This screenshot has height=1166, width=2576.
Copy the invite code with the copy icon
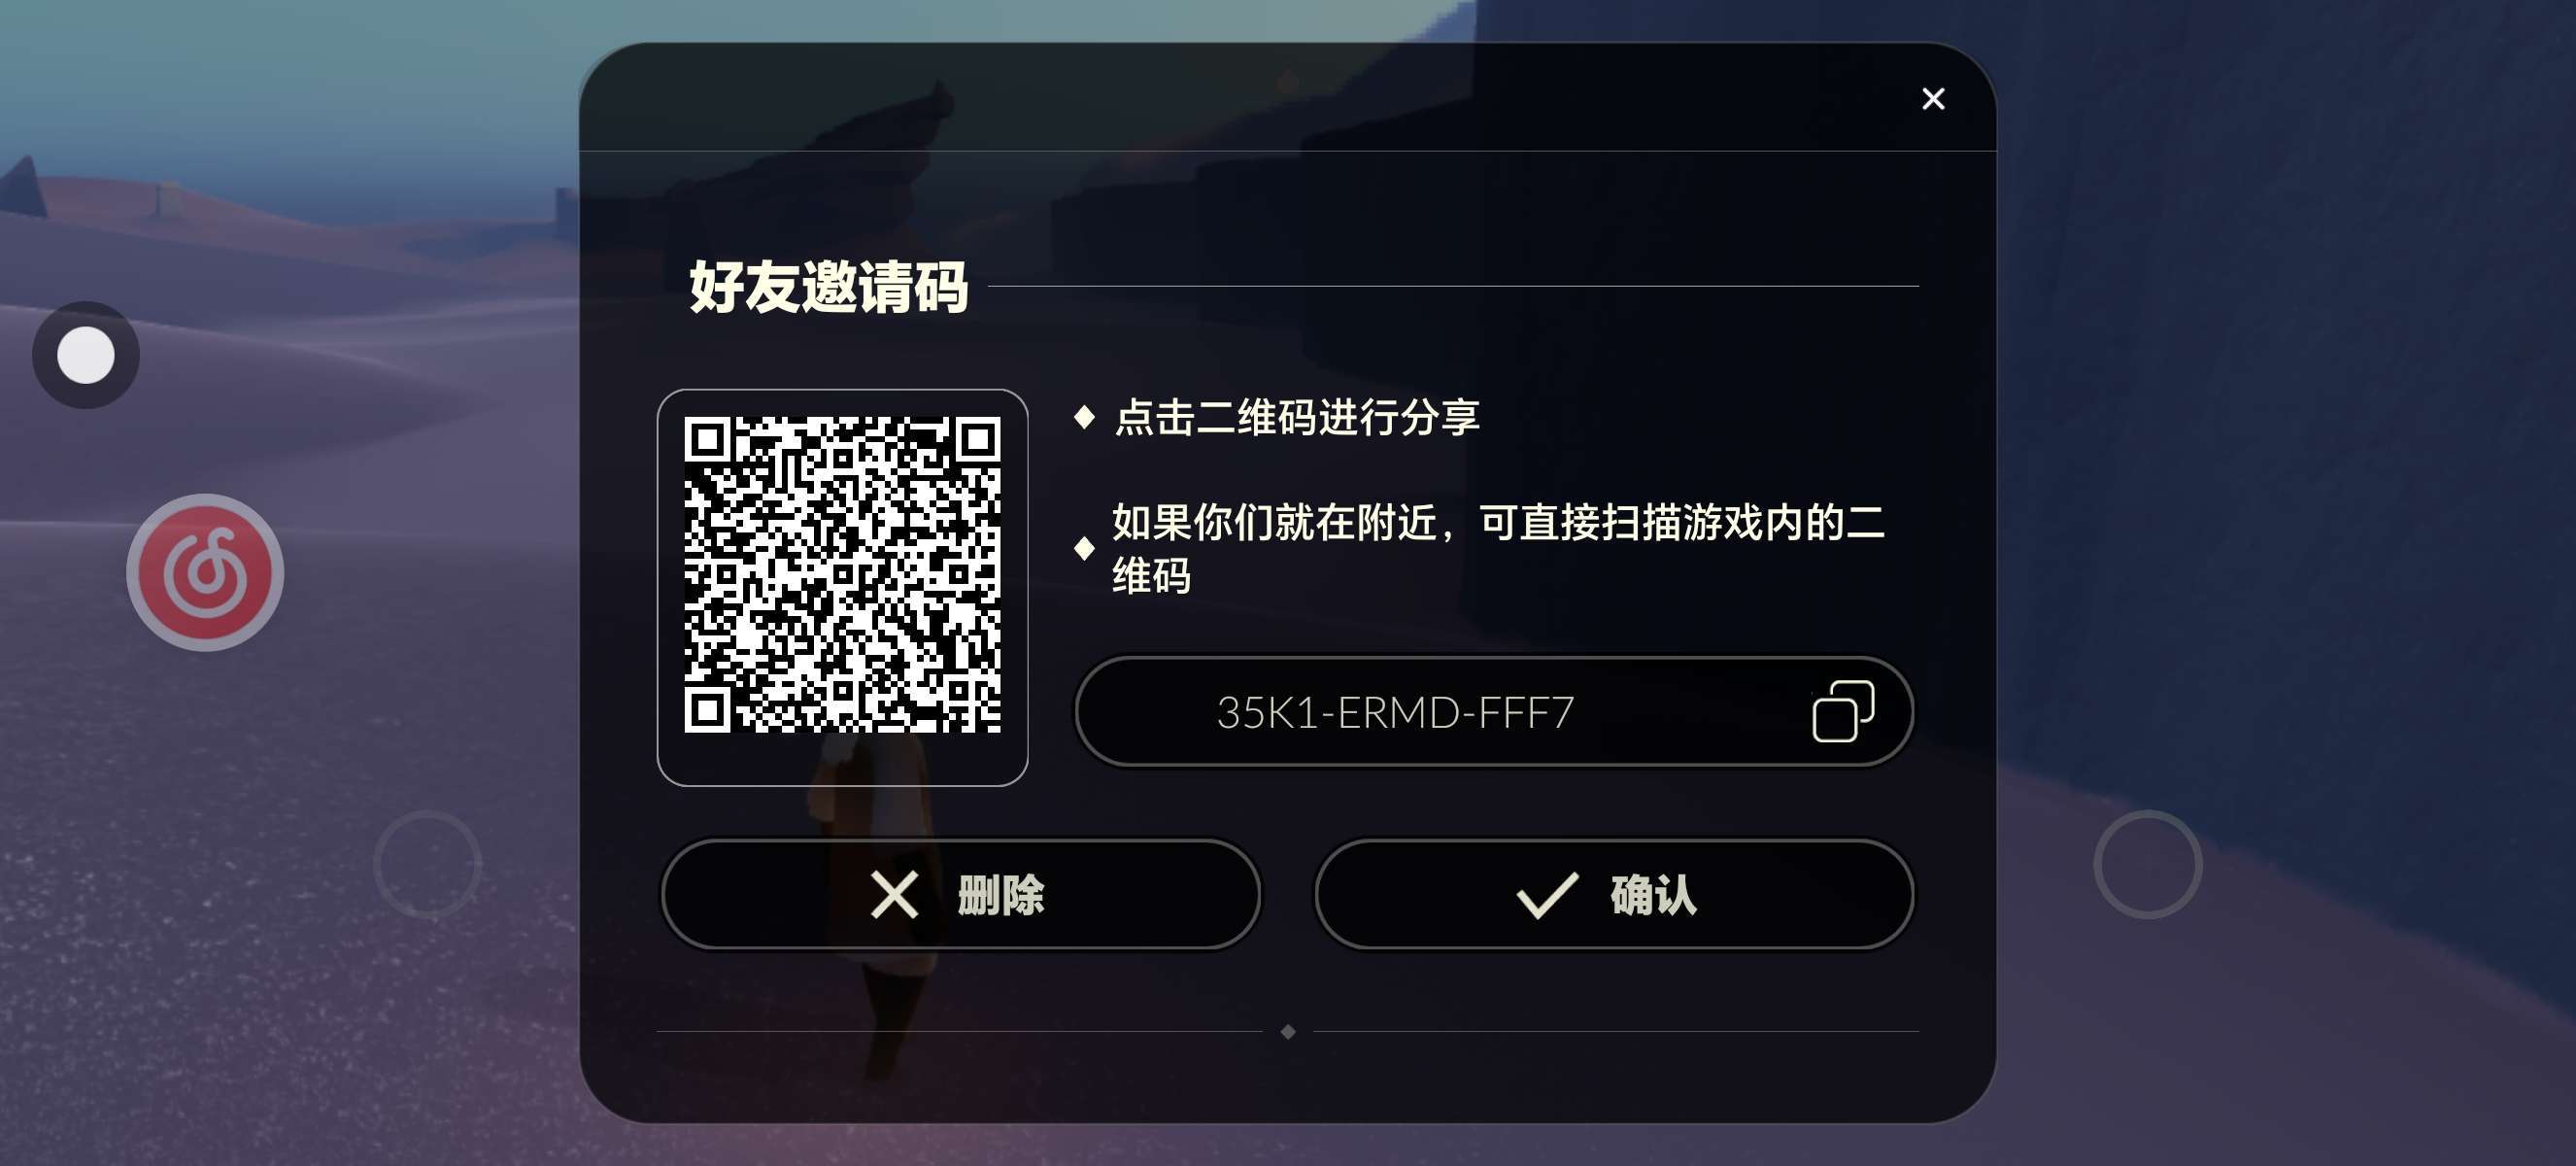(1843, 712)
